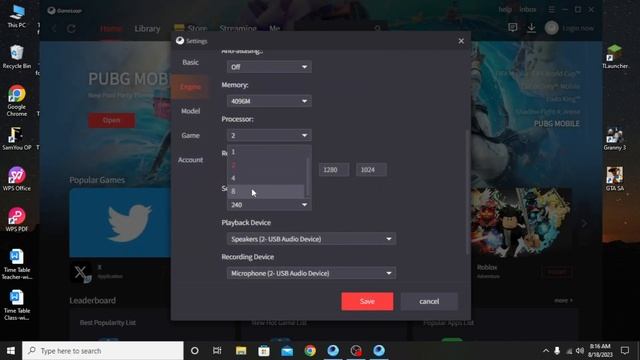Open TLauncher desktop shortcut
The width and height of the screenshot is (640, 360).
pyautogui.click(x=615, y=57)
